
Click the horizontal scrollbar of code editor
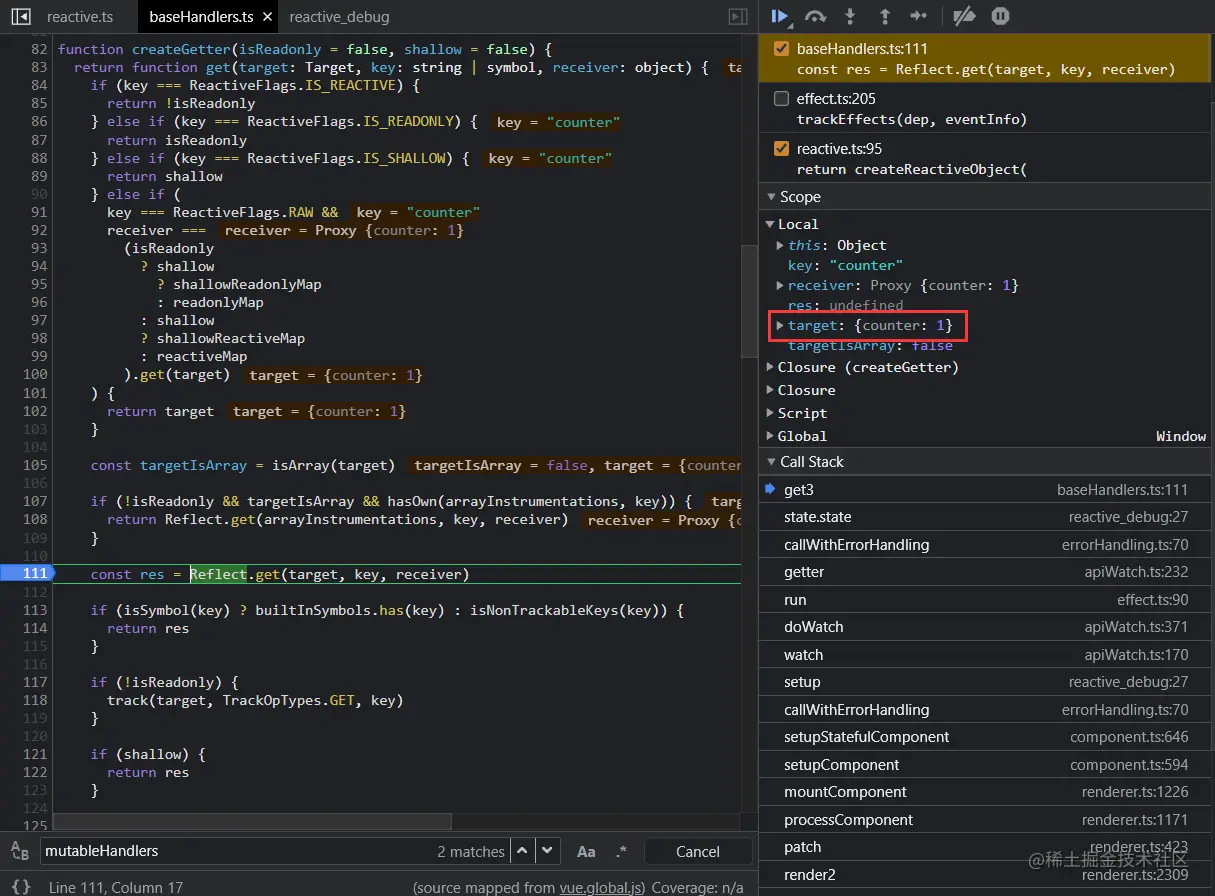coord(250,821)
